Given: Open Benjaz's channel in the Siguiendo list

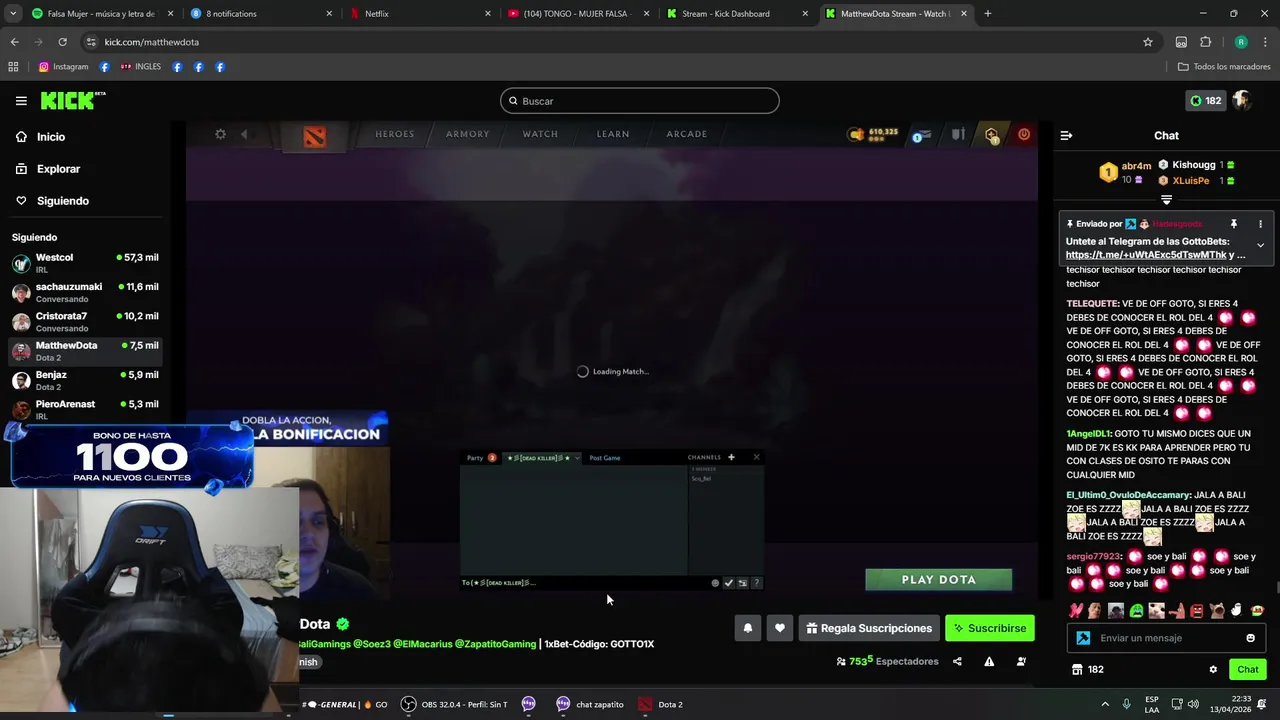Looking at the screenshot, I should click(x=86, y=380).
